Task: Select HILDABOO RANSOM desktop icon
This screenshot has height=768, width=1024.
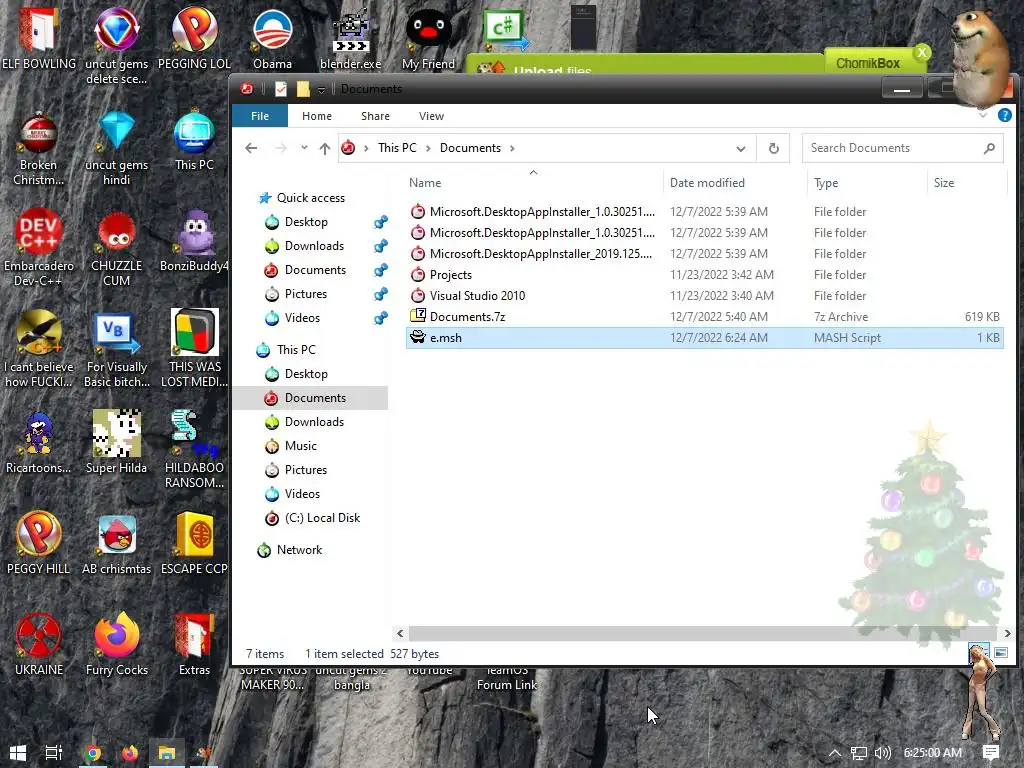Action: pyautogui.click(x=194, y=449)
